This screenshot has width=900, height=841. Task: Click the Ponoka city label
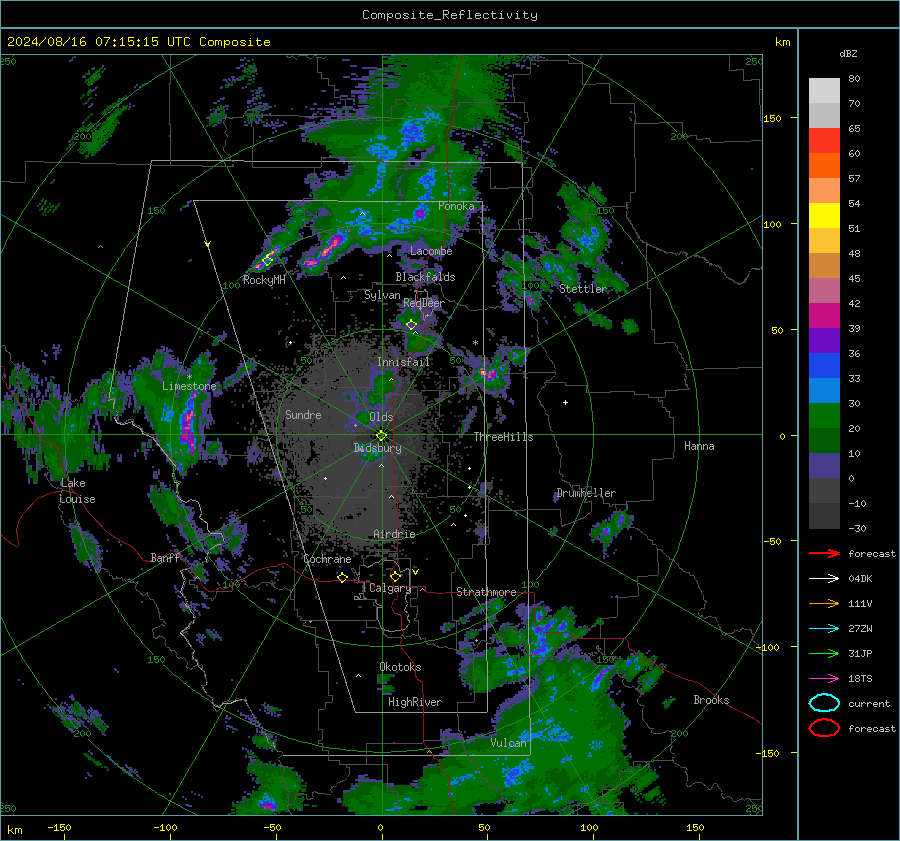coord(456,206)
